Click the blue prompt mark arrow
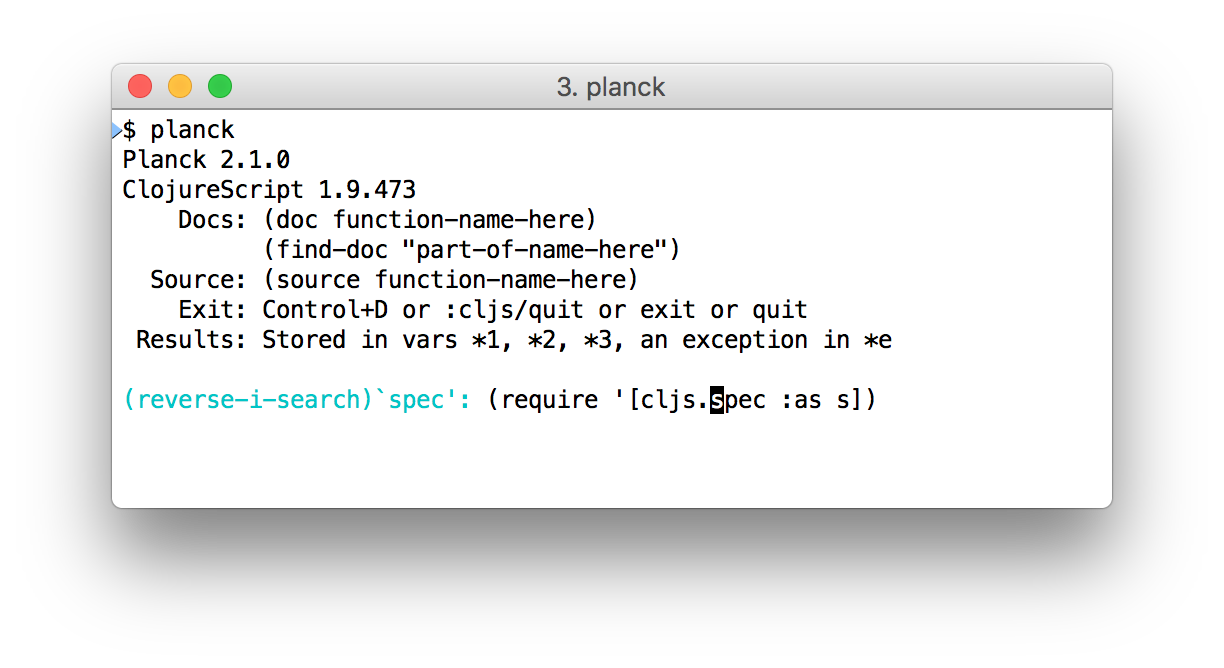This screenshot has height=668, width=1224. (x=117, y=130)
